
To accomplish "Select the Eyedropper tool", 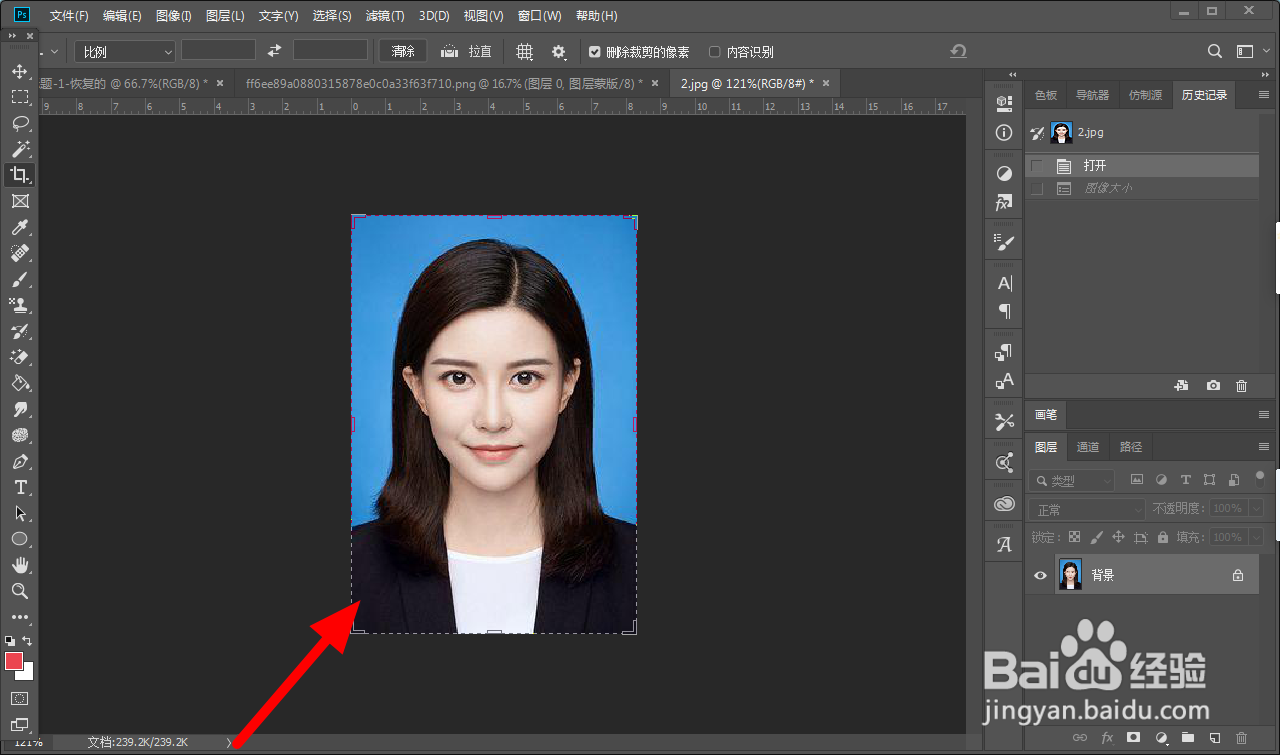I will tap(19, 227).
